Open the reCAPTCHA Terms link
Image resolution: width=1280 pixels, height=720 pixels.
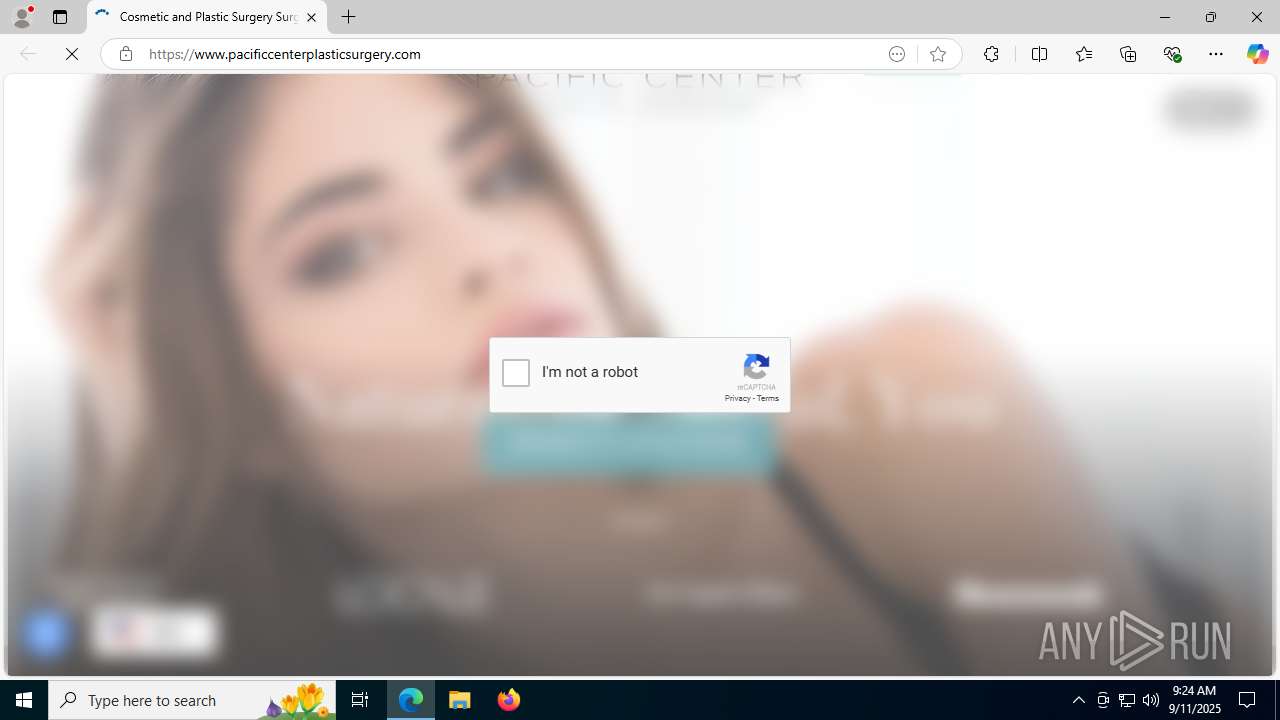point(768,398)
